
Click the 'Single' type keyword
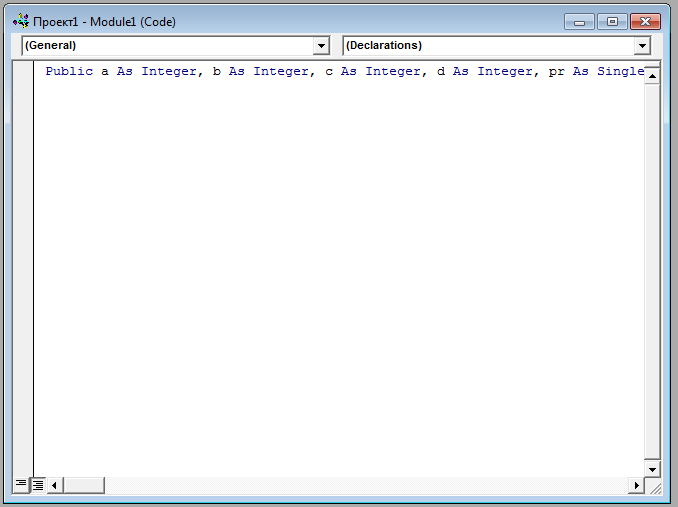[620, 72]
